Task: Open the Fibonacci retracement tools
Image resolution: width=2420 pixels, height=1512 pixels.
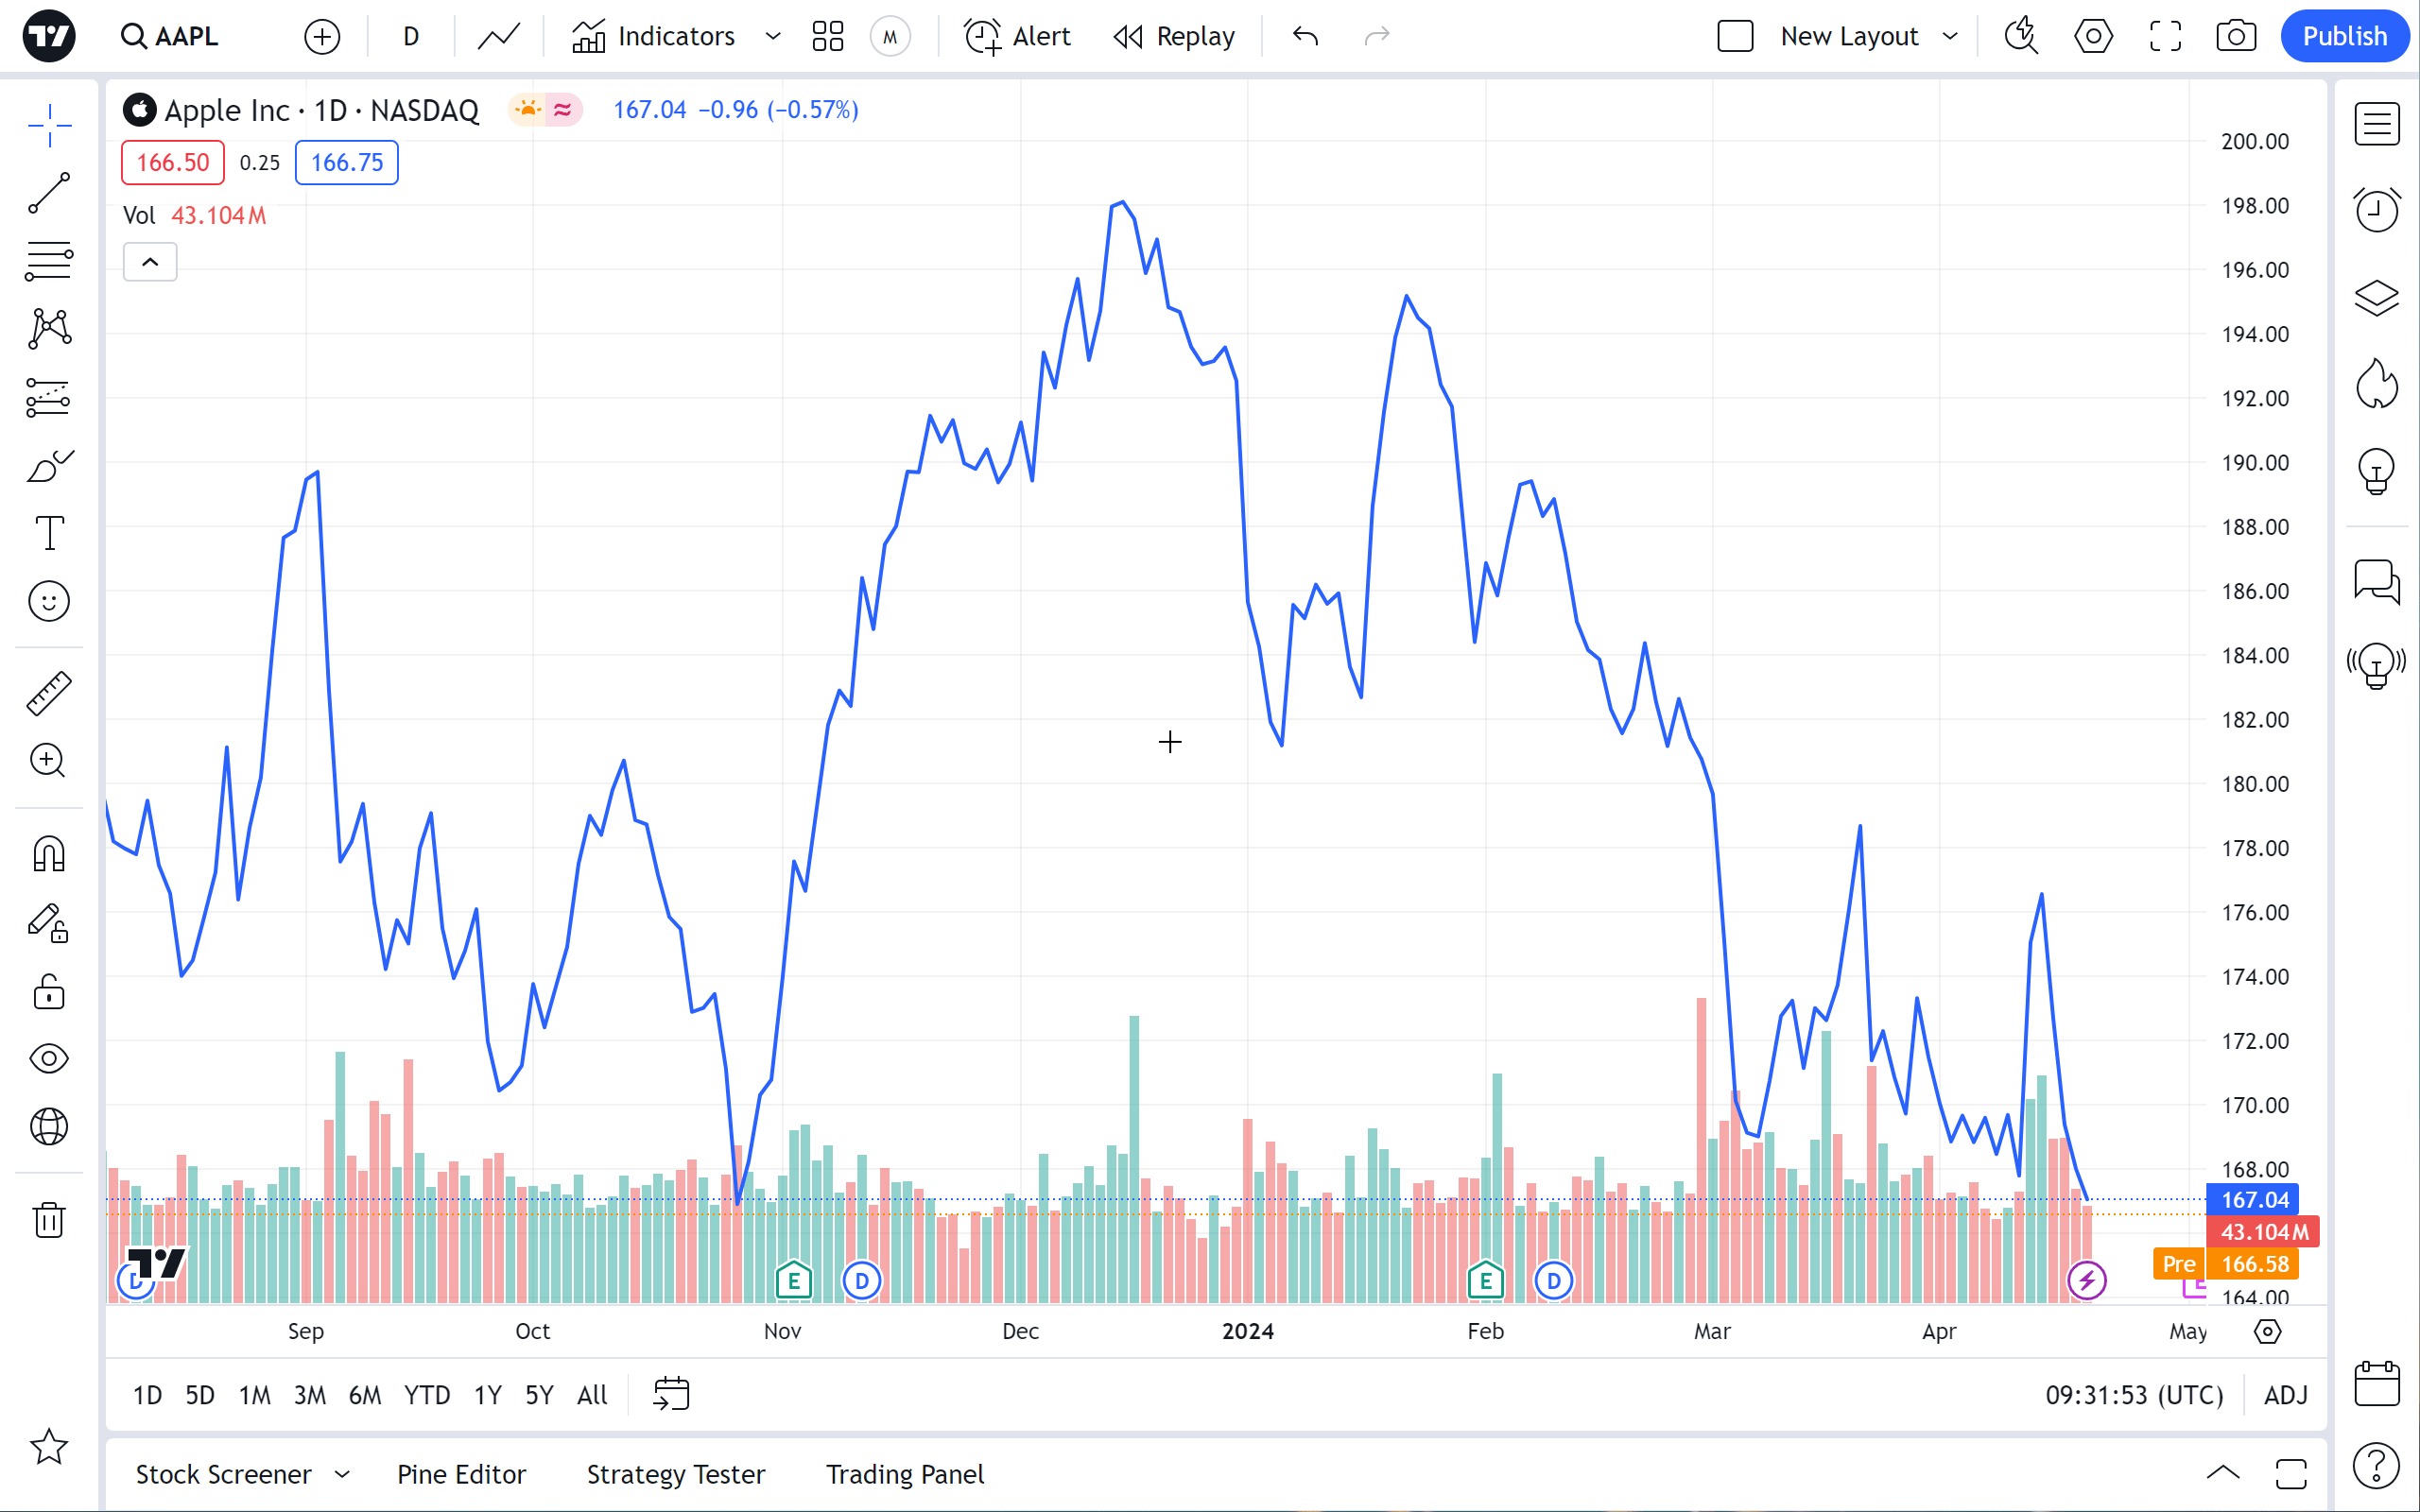Action: pos(49,261)
